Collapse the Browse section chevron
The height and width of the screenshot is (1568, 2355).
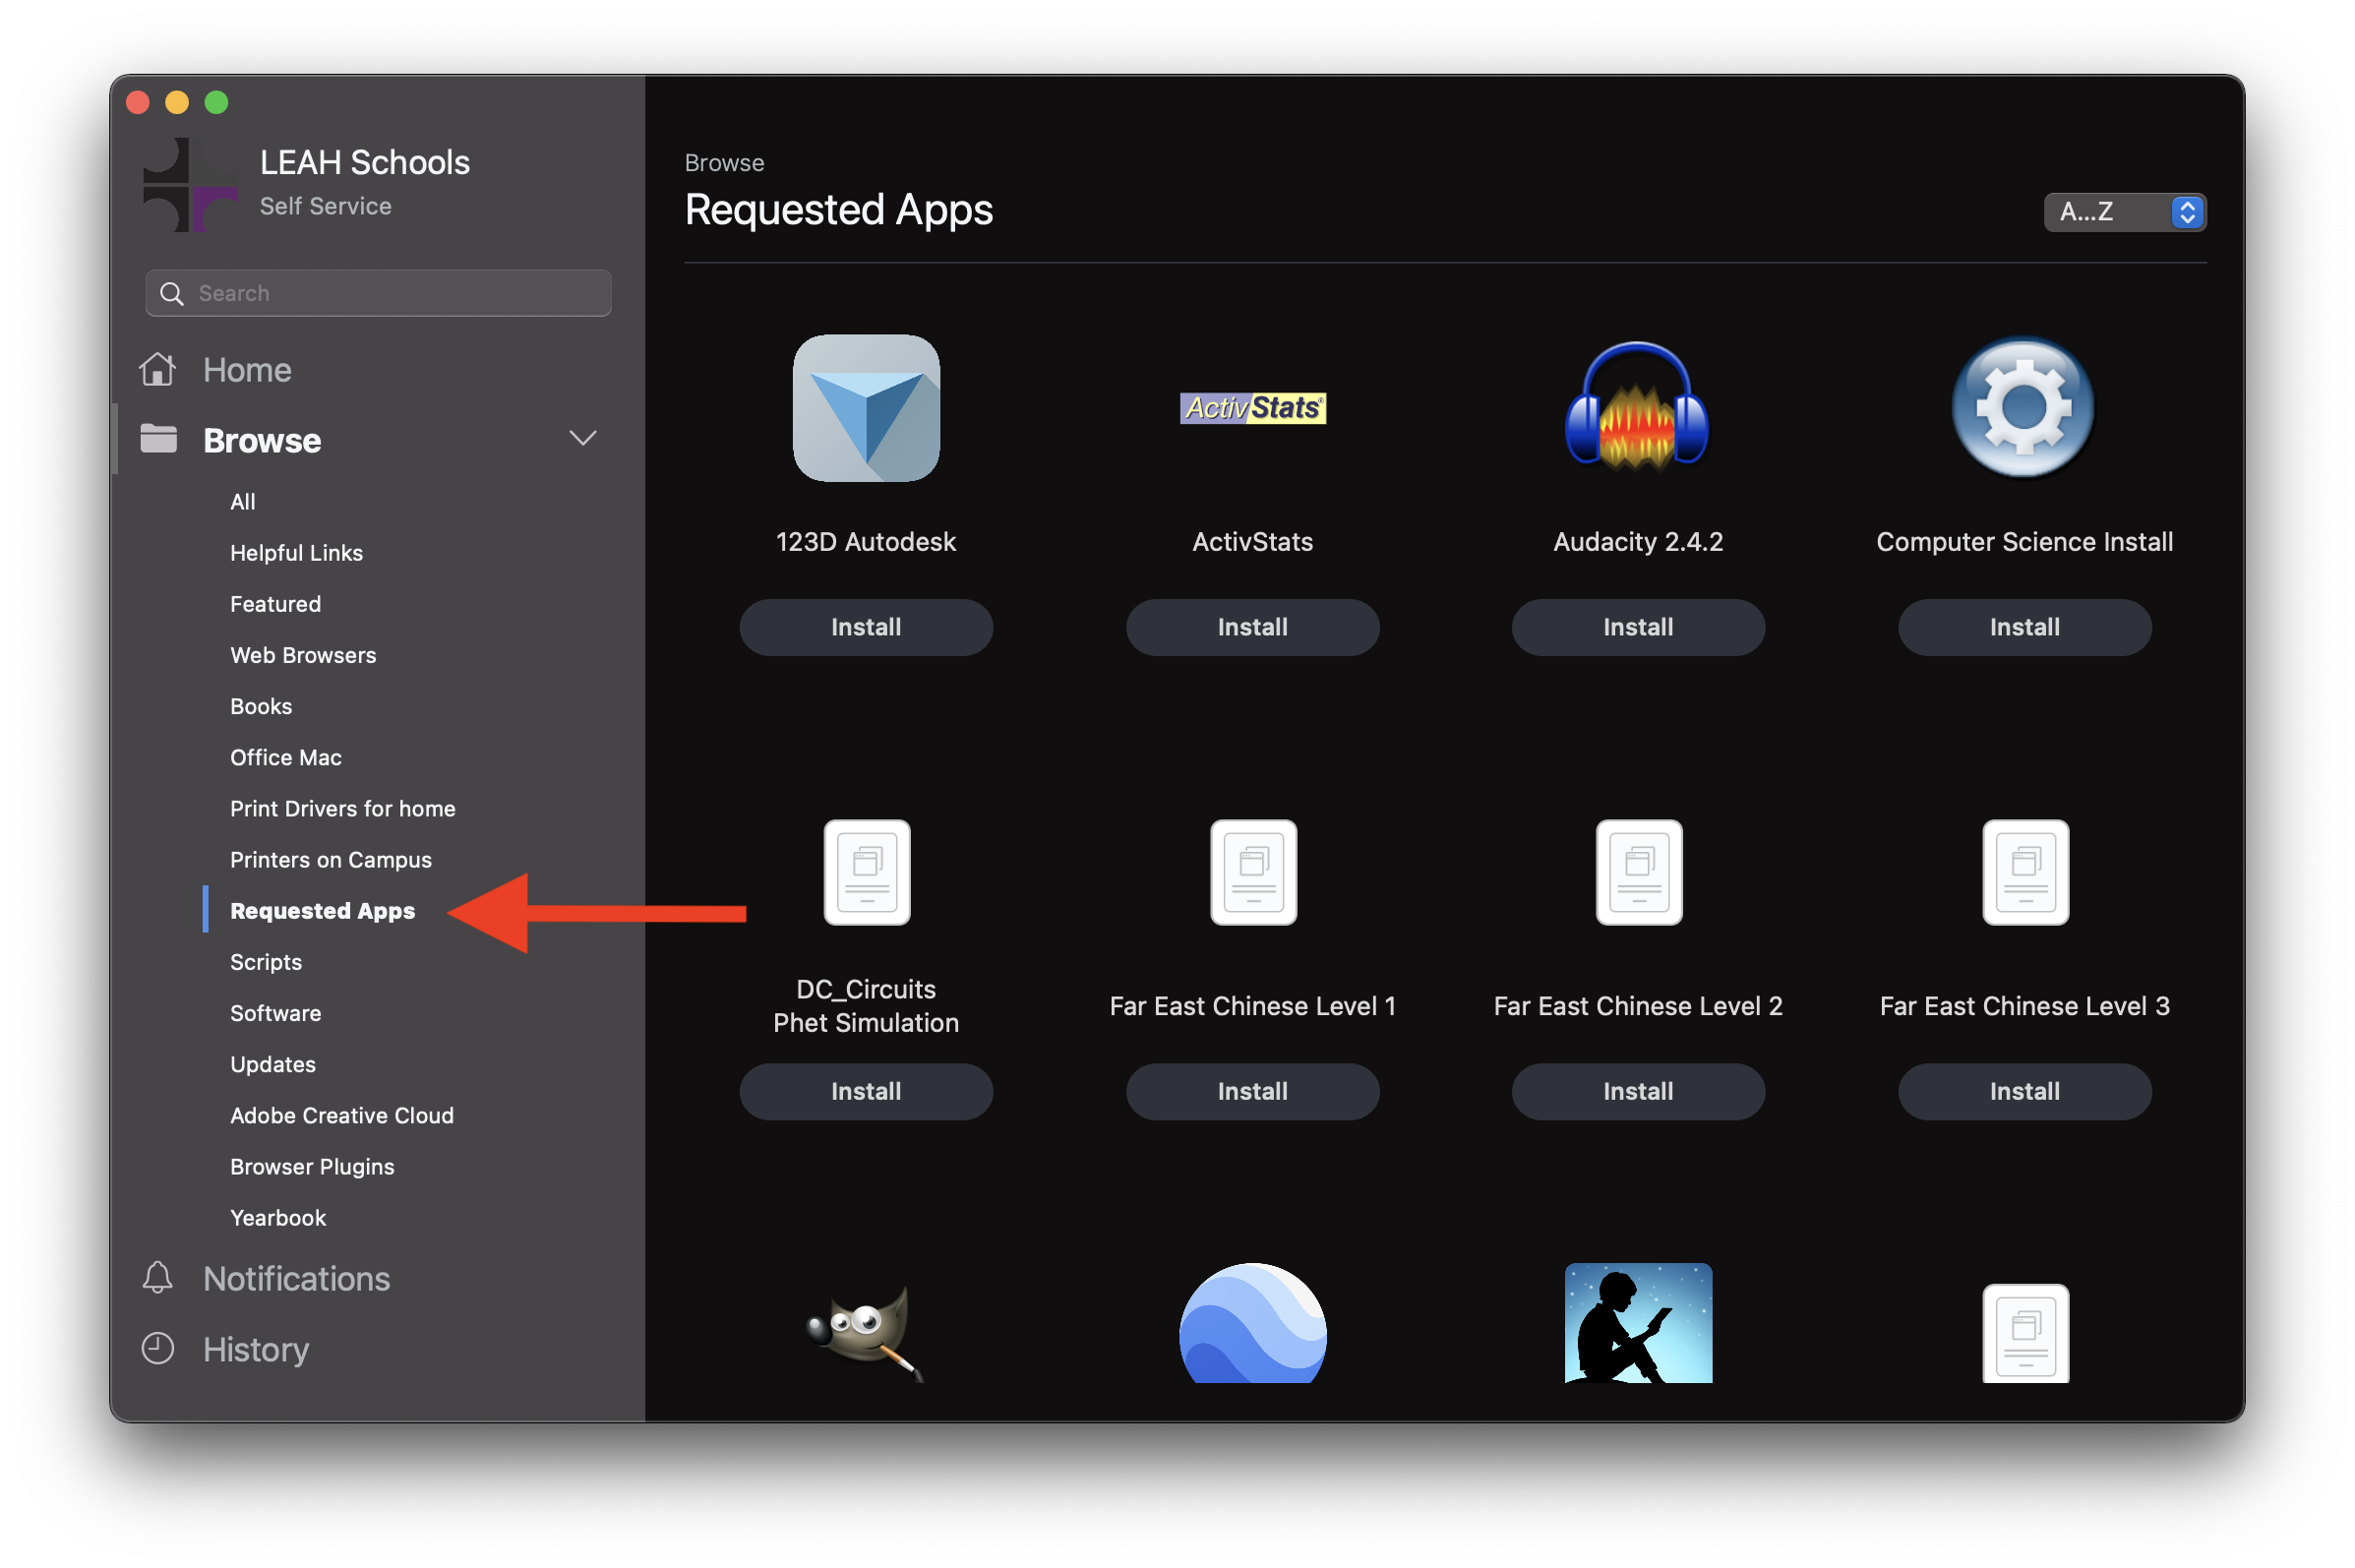pos(582,438)
